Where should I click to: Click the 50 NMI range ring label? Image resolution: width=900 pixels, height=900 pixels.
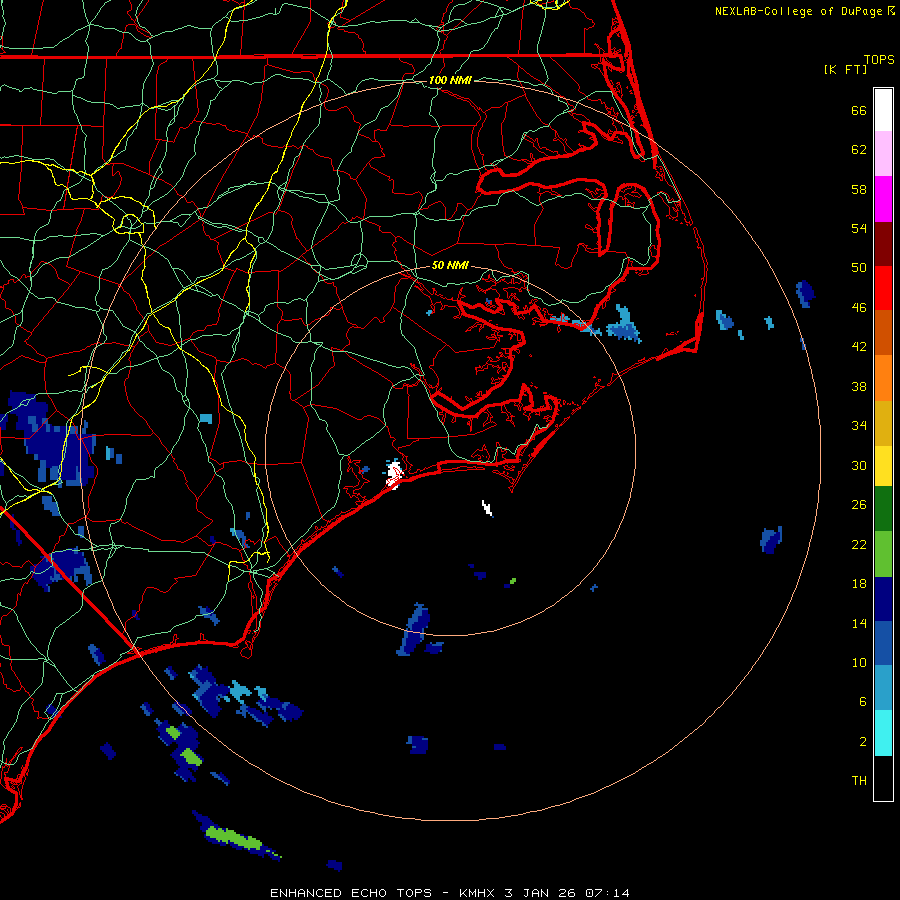tap(450, 265)
